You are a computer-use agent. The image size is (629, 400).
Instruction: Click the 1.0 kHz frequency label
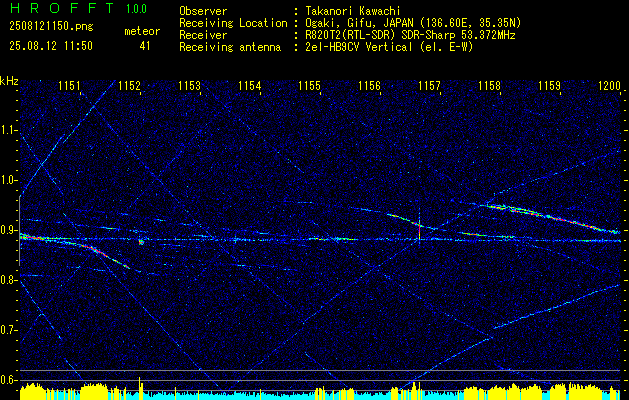[x=8, y=180]
